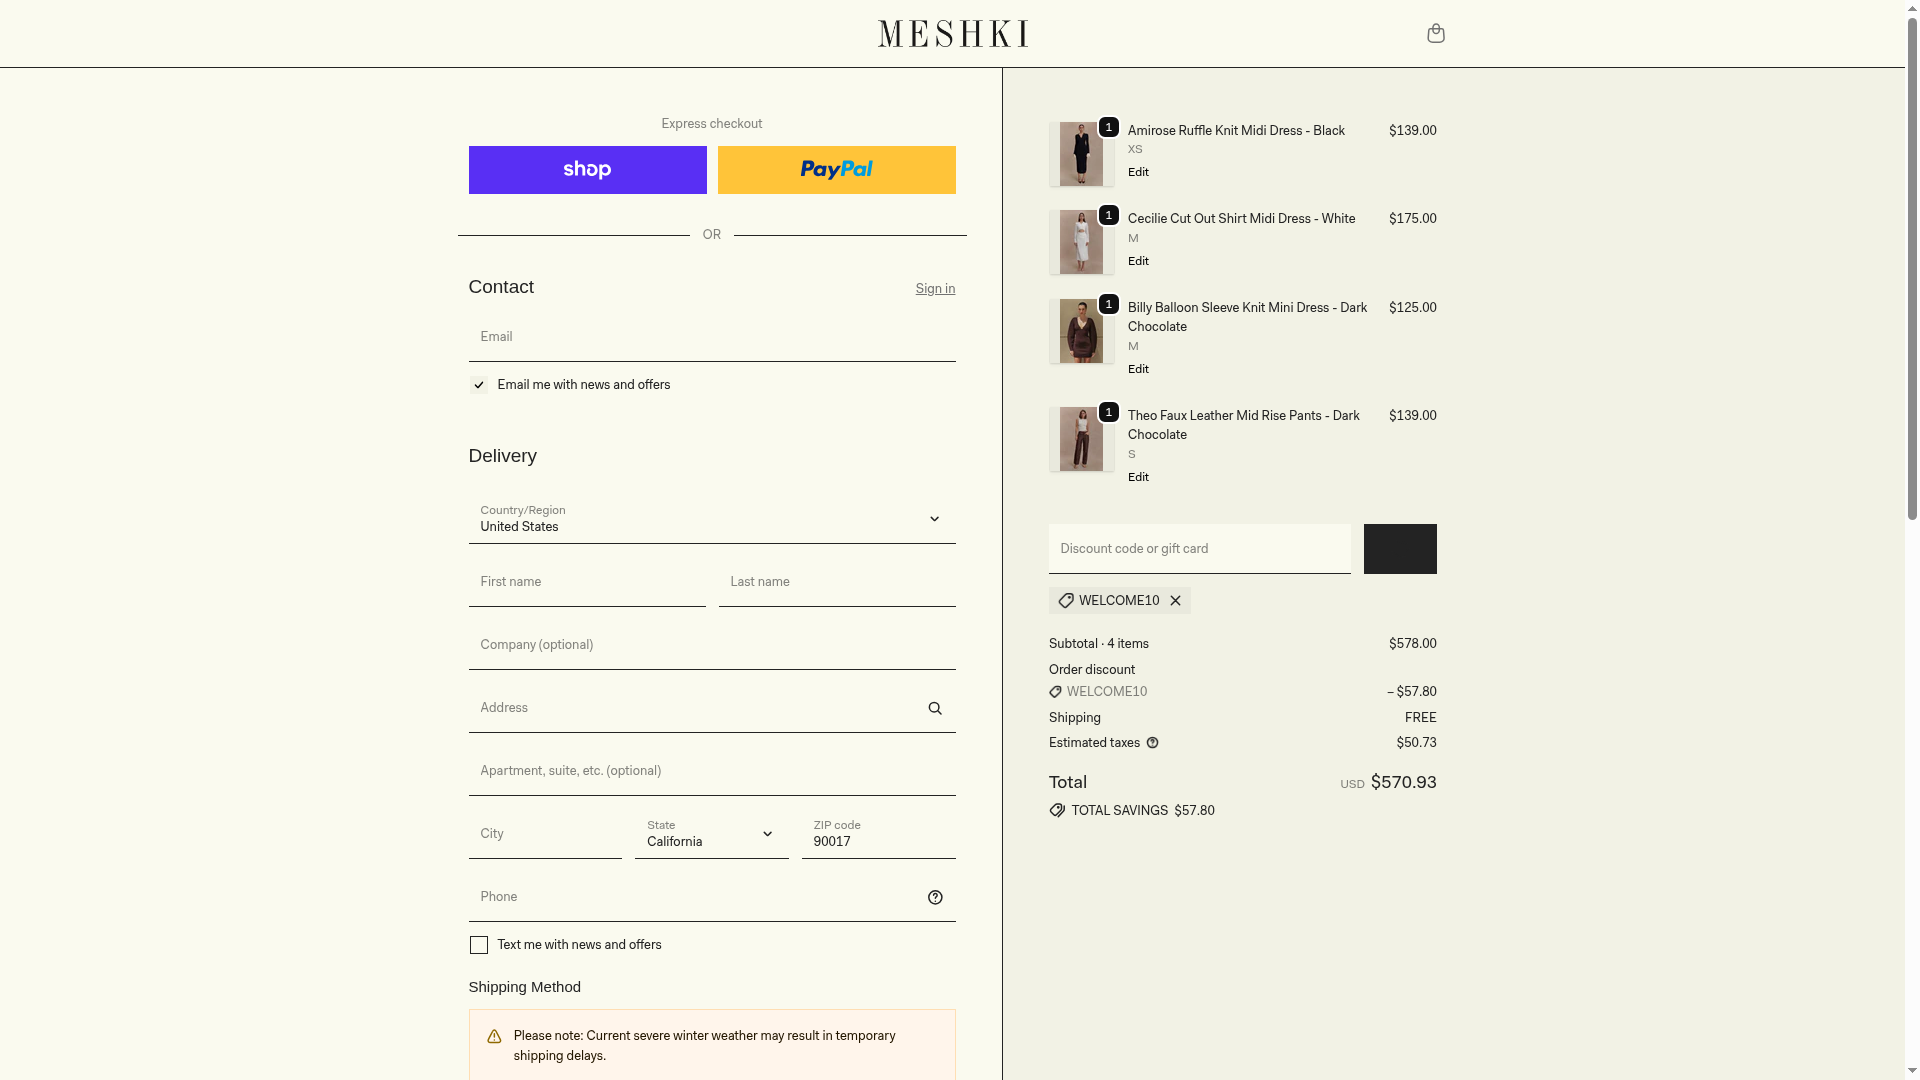Remove the WELCOME10 discount code tag

[x=1175, y=601]
